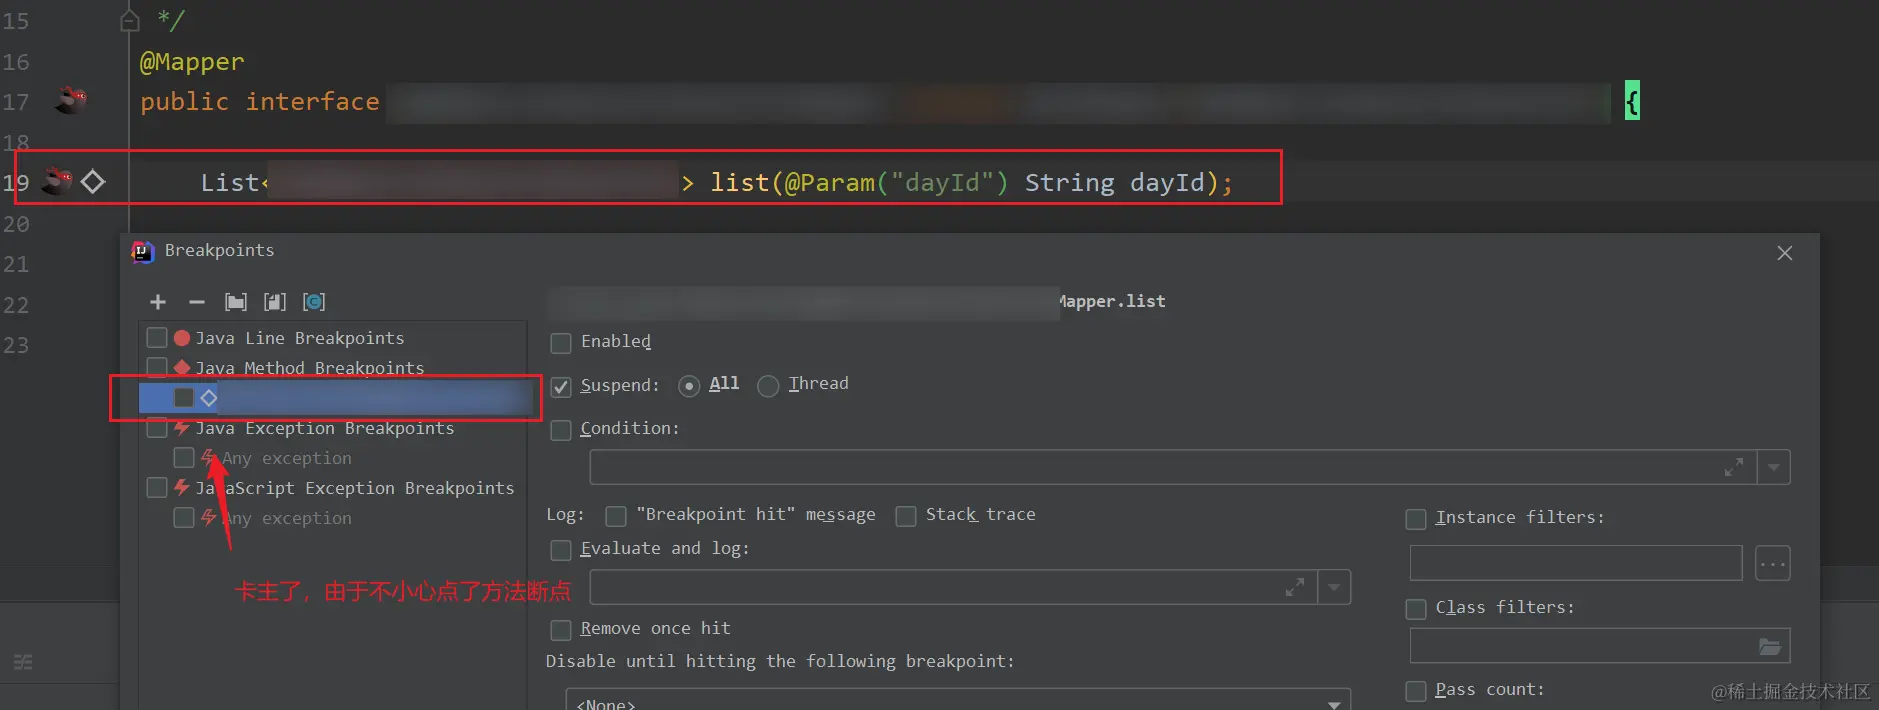The width and height of the screenshot is (1879, 710).
Task: Enable "Breakpoint hit" message logging
Action: (616, 516)
